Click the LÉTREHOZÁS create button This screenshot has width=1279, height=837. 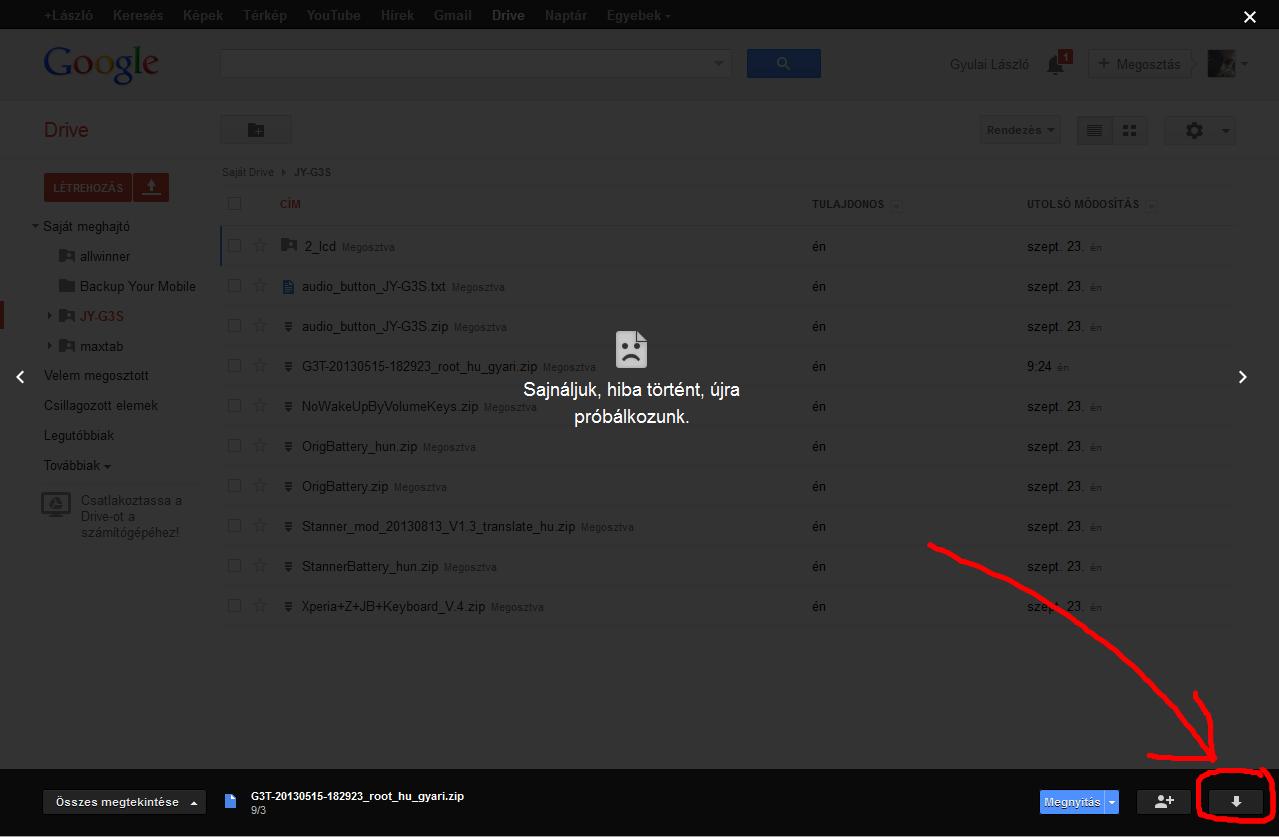[88, 187]
